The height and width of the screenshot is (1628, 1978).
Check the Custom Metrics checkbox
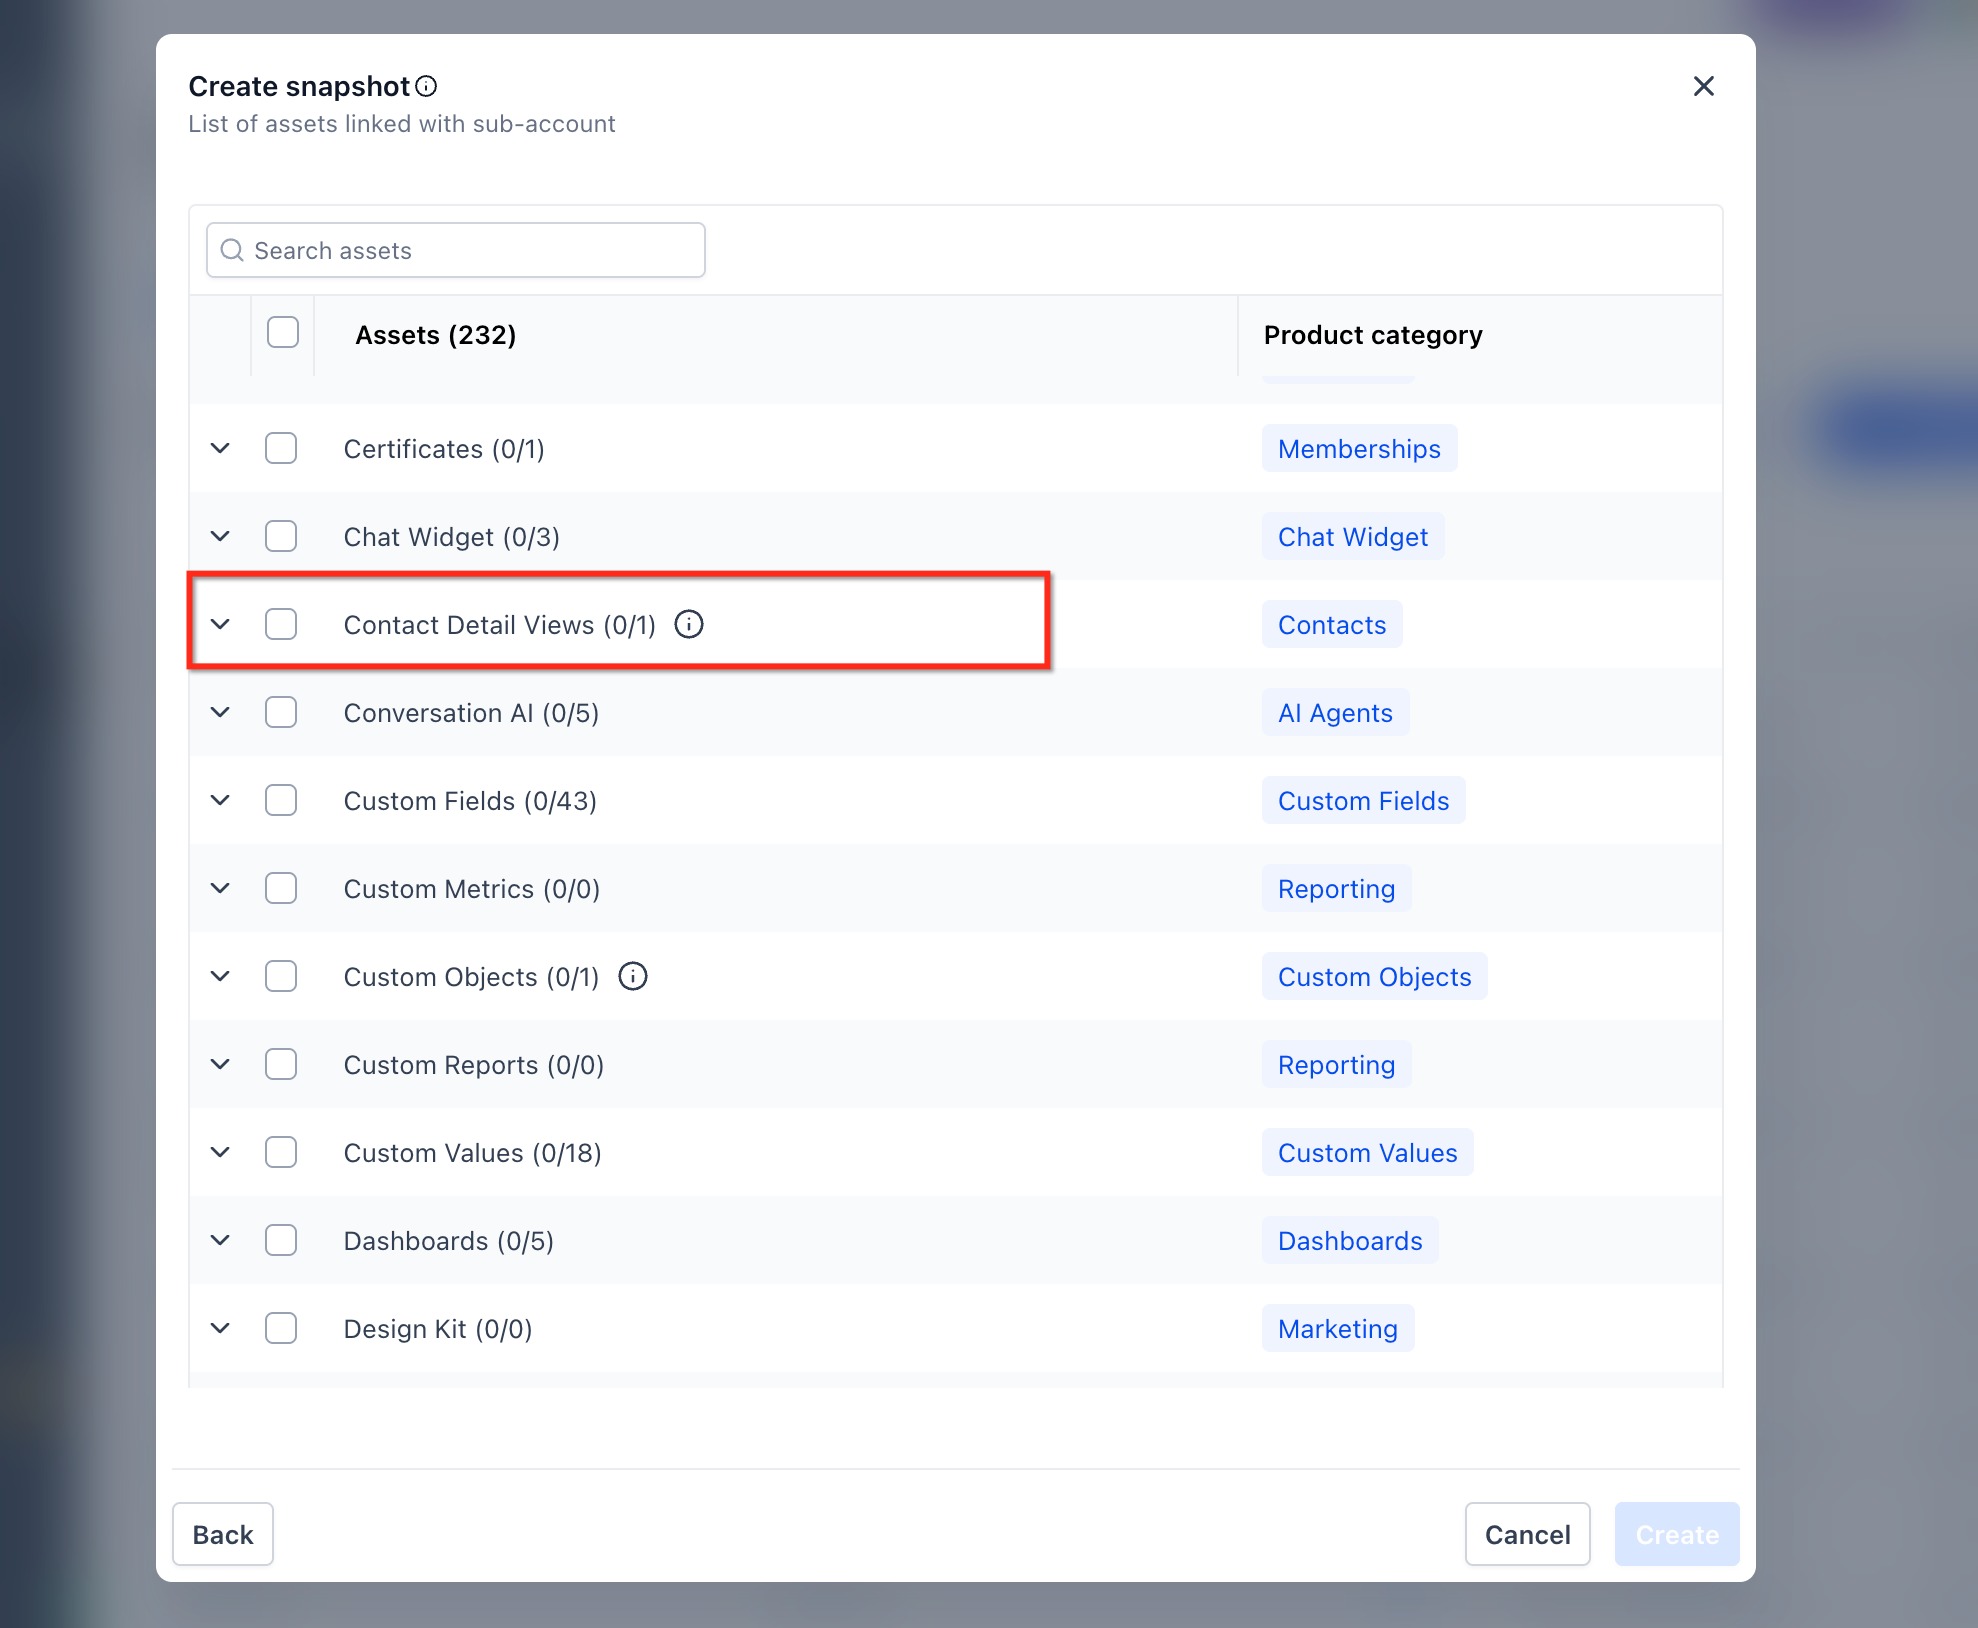(281, 888)
